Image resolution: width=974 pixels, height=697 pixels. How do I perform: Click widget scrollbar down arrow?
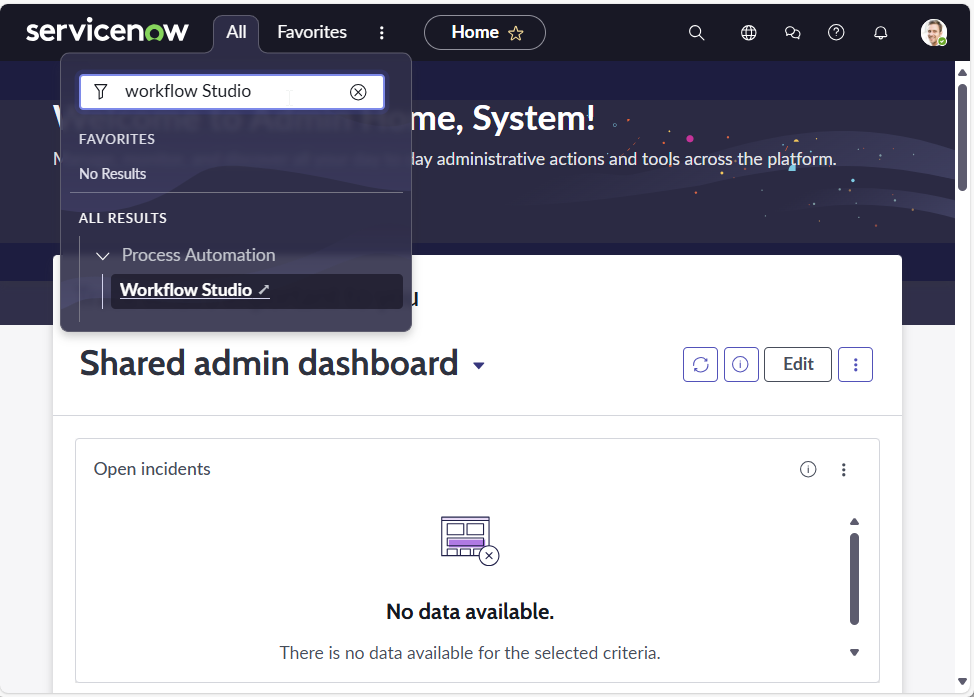point(854,652)
